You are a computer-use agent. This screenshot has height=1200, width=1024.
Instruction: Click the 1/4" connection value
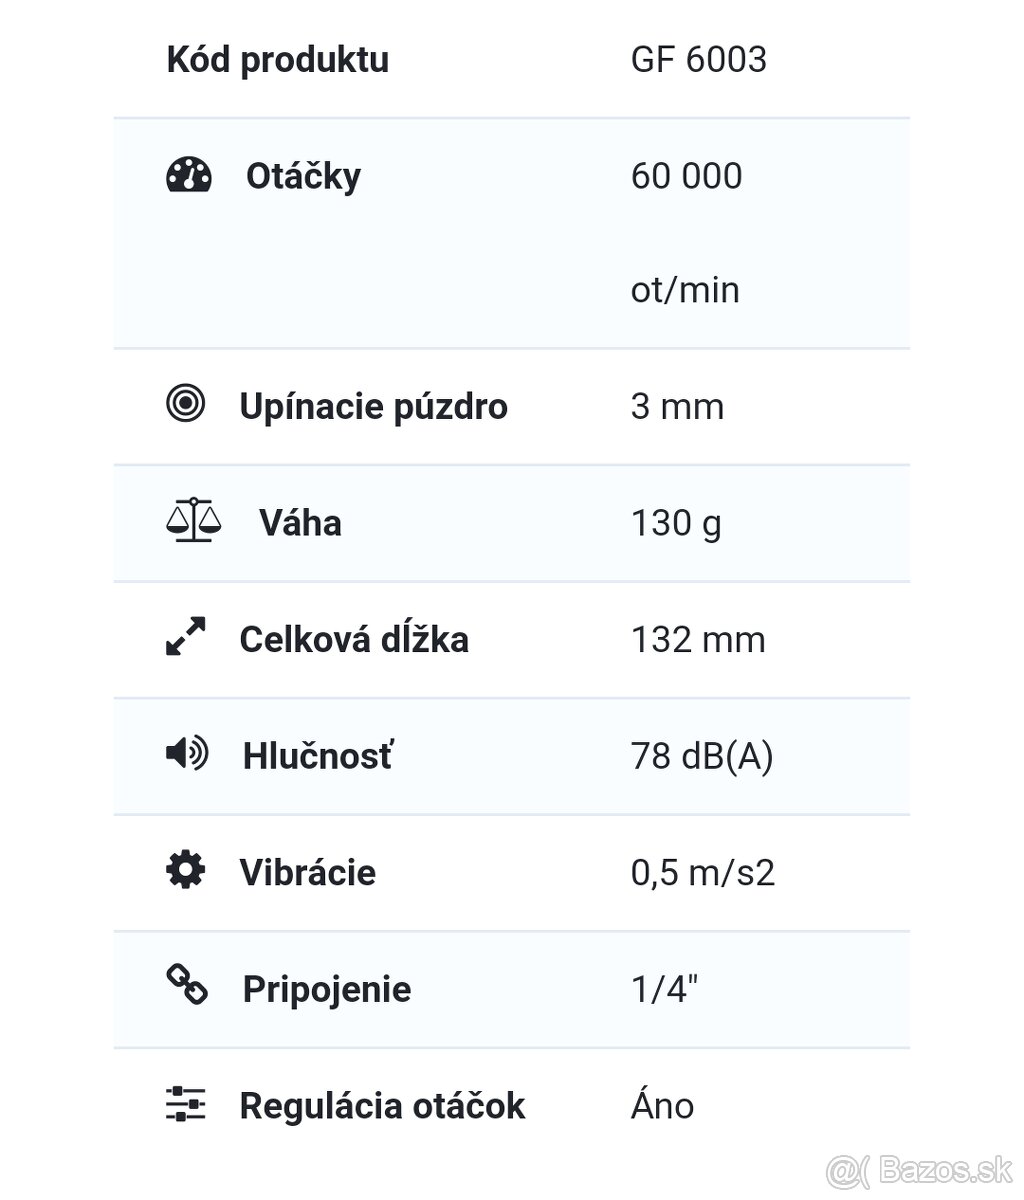click(665, 989)
